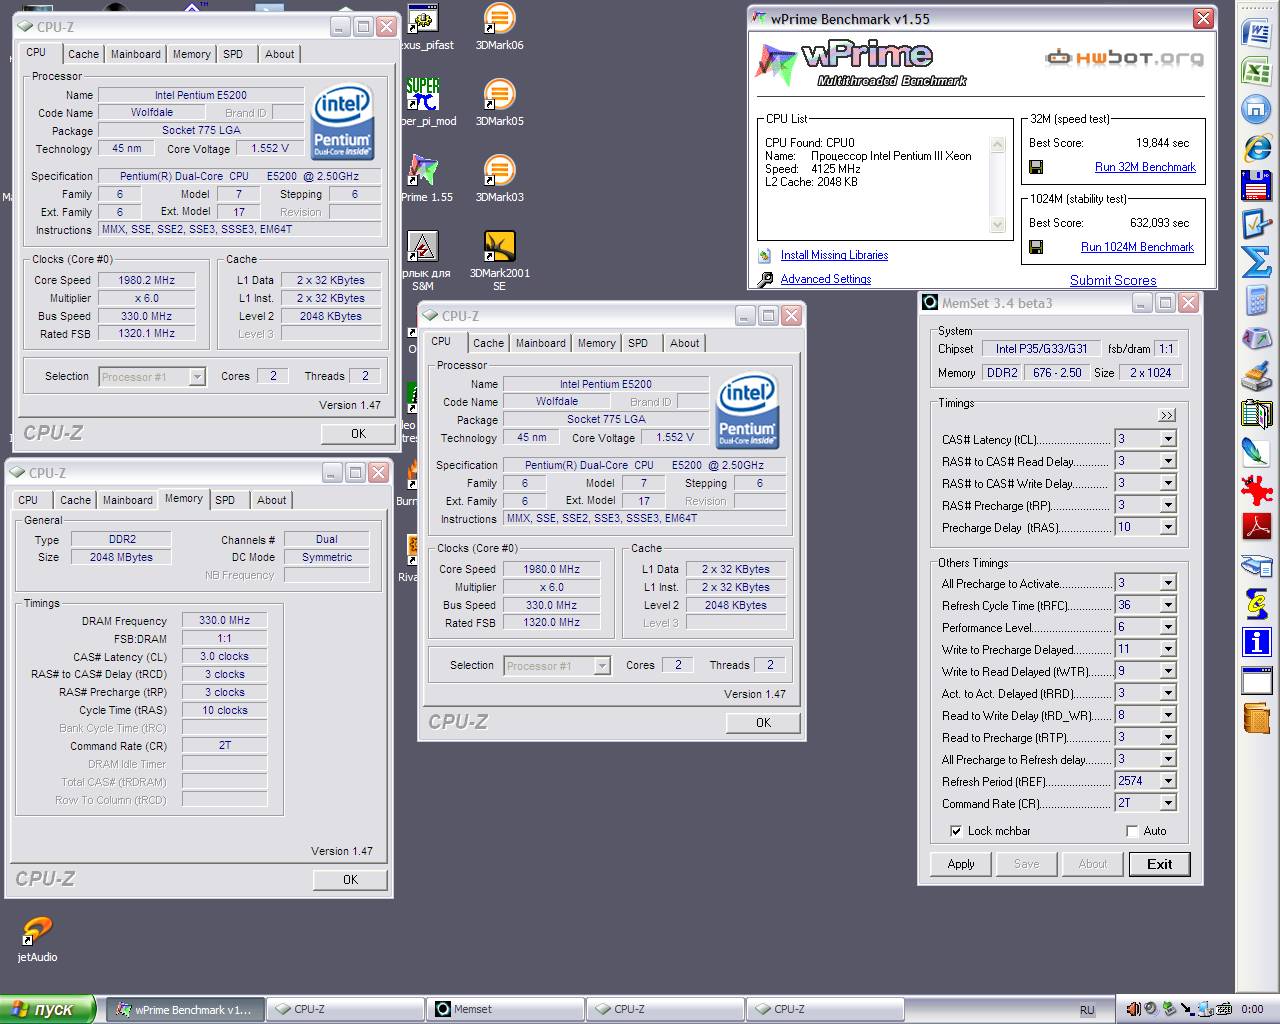The width and height of the screenshot is (1280, 1024).
Task: Click the Core Voltage field in top-left CPU-Z
Action: click(x=270, y=148)
